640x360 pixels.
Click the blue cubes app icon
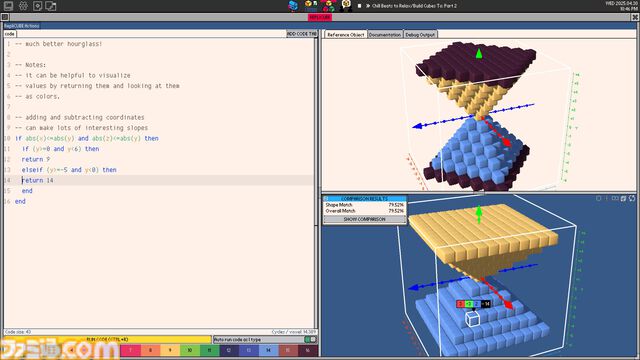click(293, 6)
